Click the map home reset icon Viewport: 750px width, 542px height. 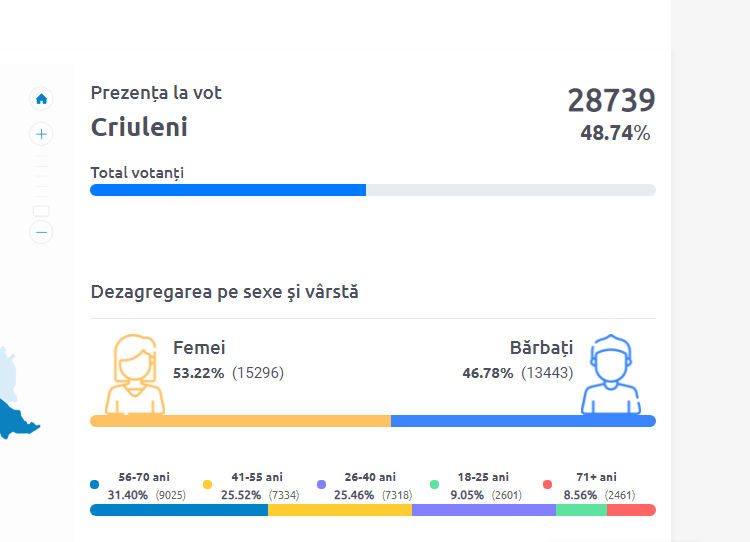click(41, 99)
